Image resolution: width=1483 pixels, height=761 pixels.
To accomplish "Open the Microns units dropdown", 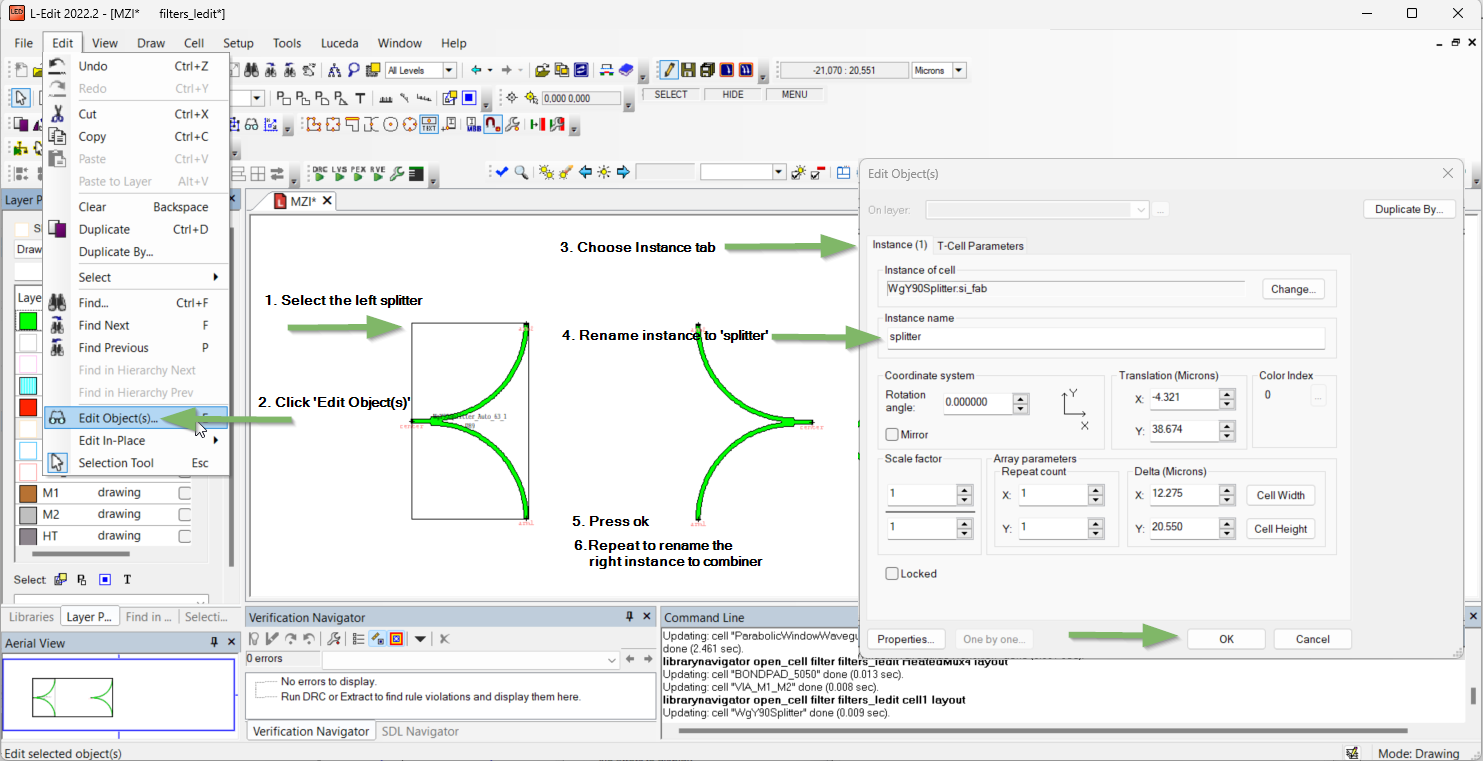I will click(x=959, y=70).
